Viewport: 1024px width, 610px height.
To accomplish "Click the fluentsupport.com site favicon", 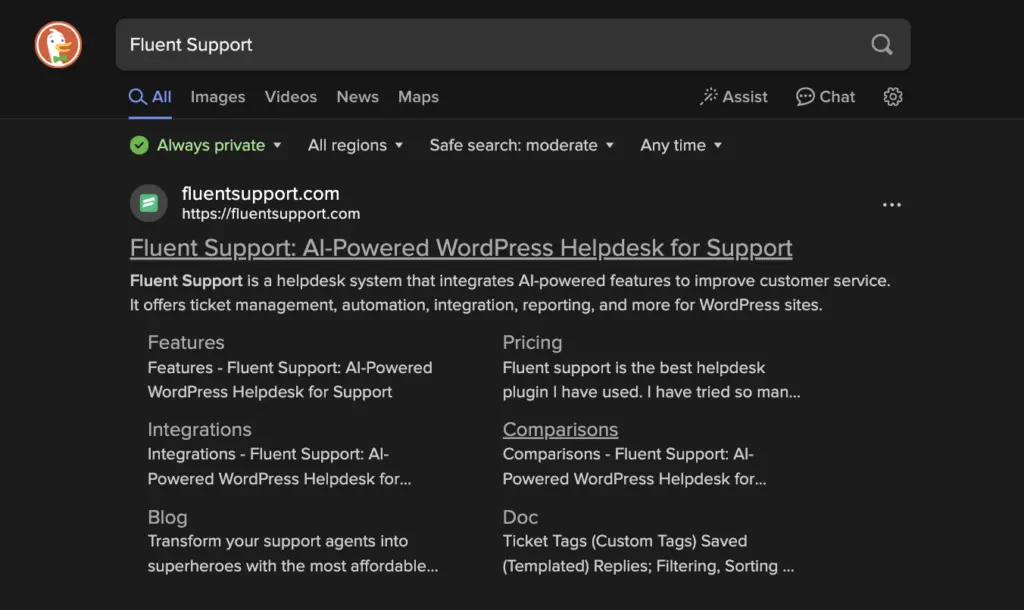I will pyautogui.click(x=149, y=203).
